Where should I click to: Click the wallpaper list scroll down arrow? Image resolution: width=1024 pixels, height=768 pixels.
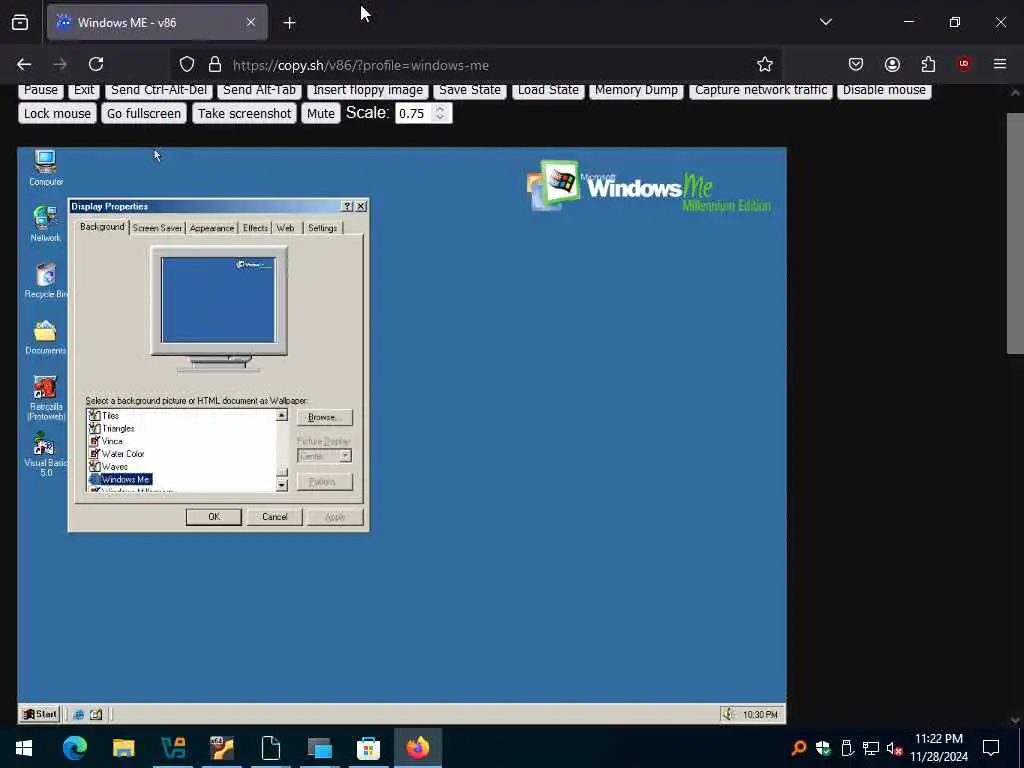(281, 485)
